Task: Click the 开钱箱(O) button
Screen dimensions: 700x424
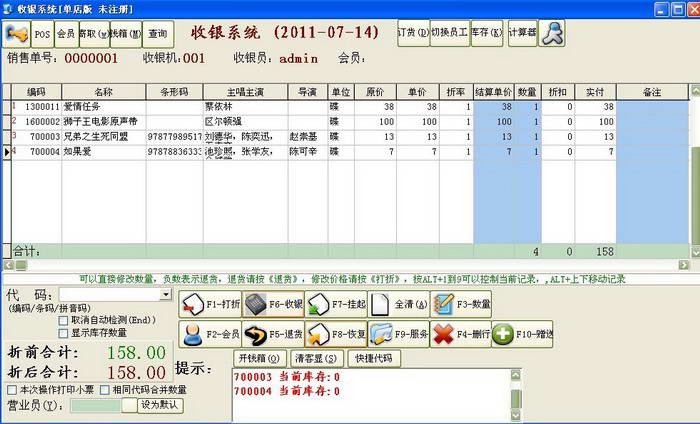Action: tap(259, 358)
